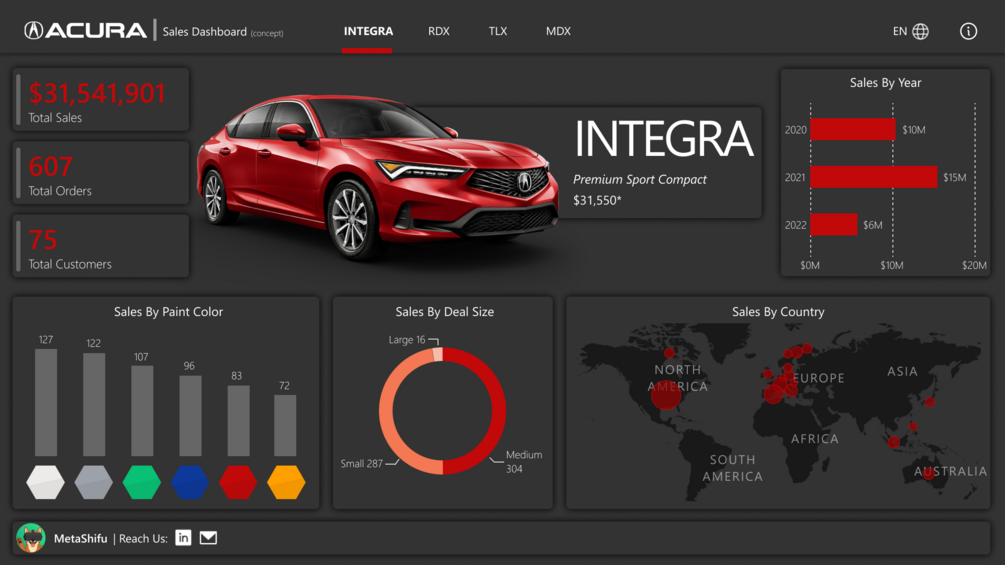Viewport: 1005px width, 565px height.
Task: Click the Medium 304 label
Action: [x=524, y=461]
